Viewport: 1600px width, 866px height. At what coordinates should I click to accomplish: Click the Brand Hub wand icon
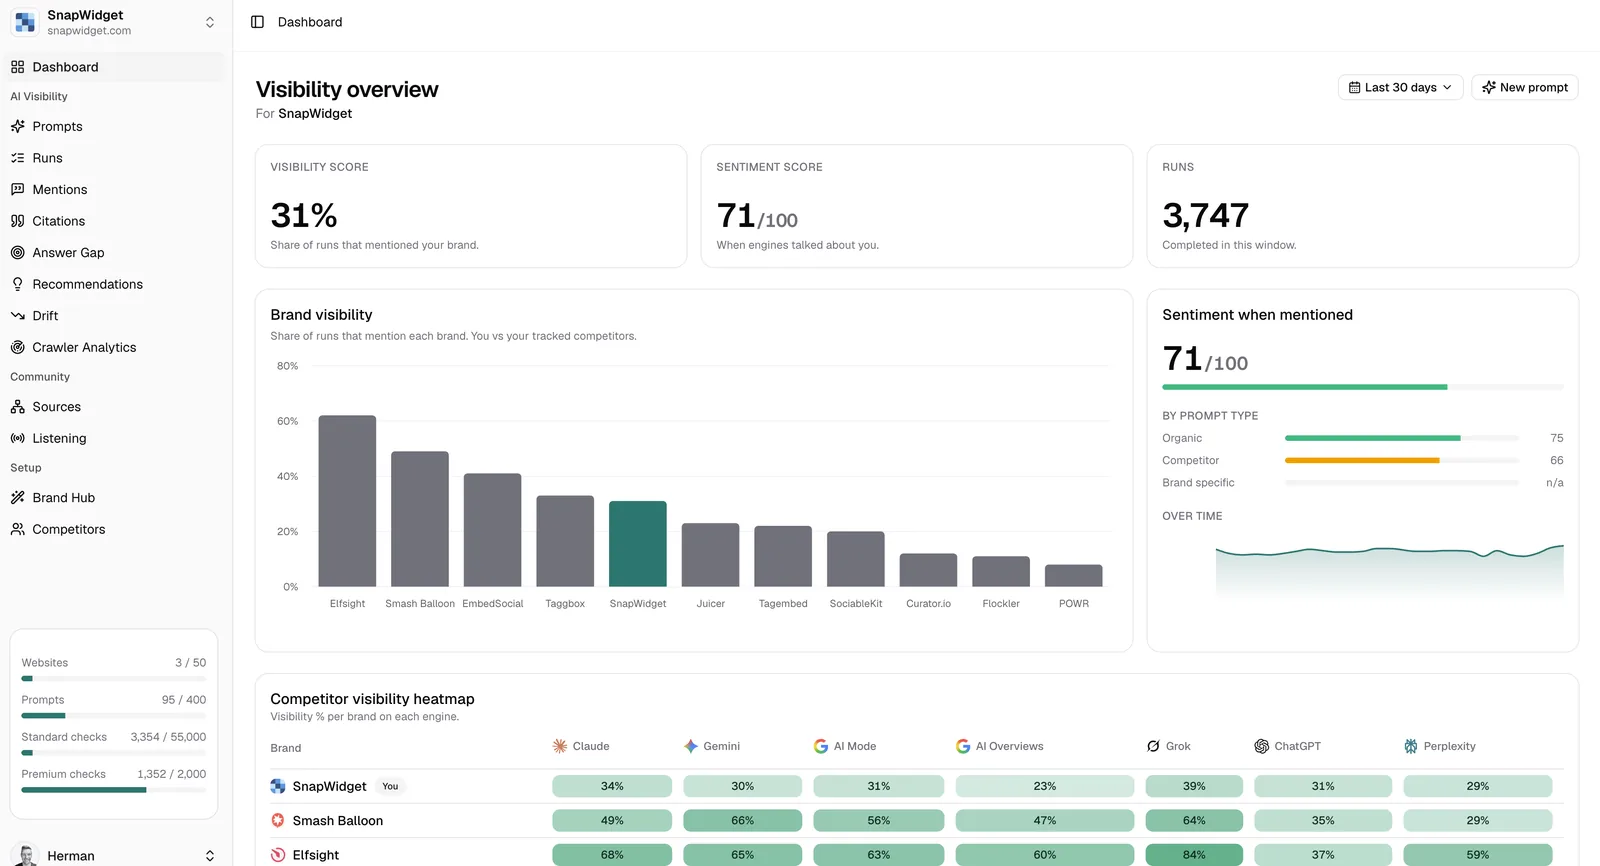tap(17, 498)
